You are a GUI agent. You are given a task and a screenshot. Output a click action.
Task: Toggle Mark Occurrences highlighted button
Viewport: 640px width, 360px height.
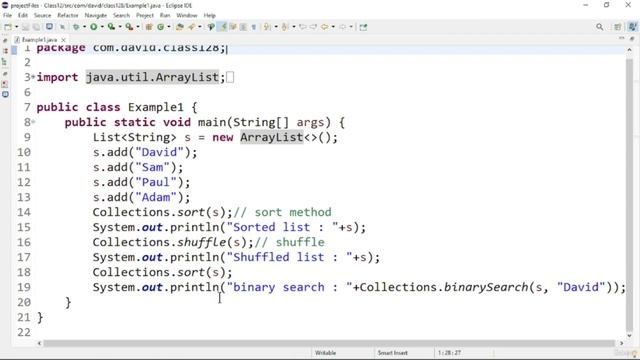(223, 27)
